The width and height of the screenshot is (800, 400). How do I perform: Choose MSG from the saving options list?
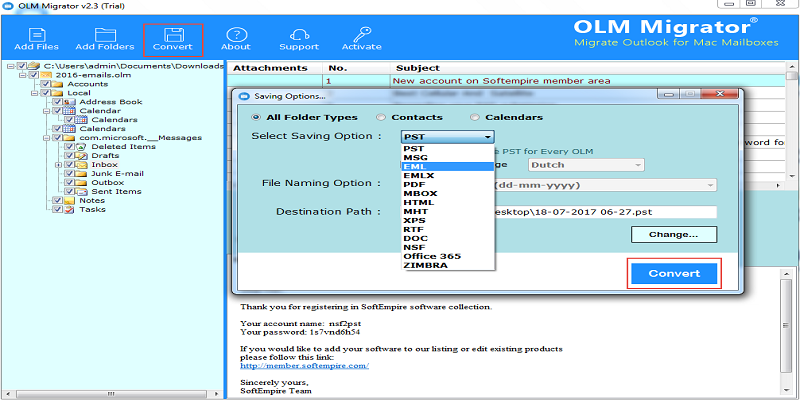[x=448, y=158]
